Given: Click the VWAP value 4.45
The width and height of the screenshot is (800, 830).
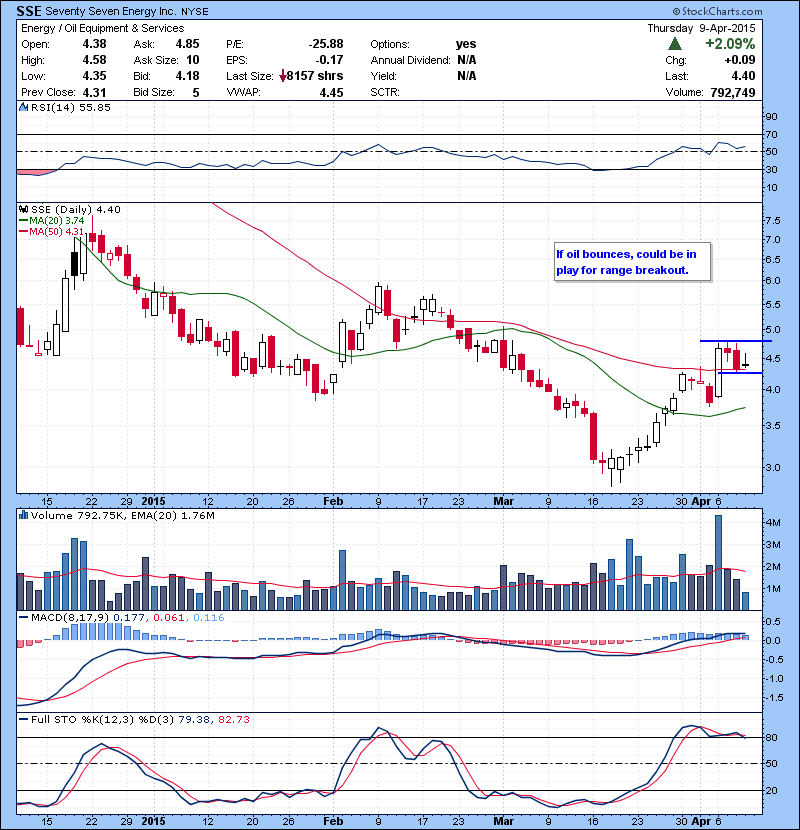Looking at the screenshot, I should tap(331, 92).
